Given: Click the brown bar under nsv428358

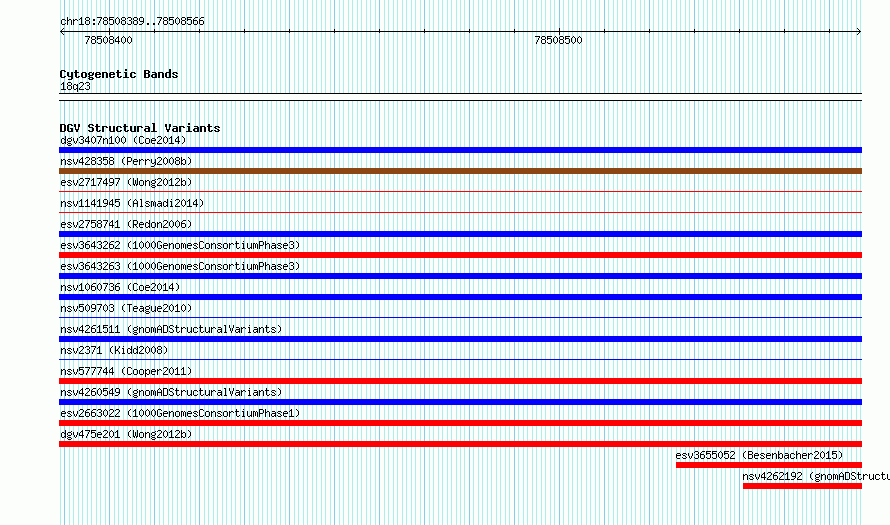Looking at the screenshot, I should click(460, 171).
